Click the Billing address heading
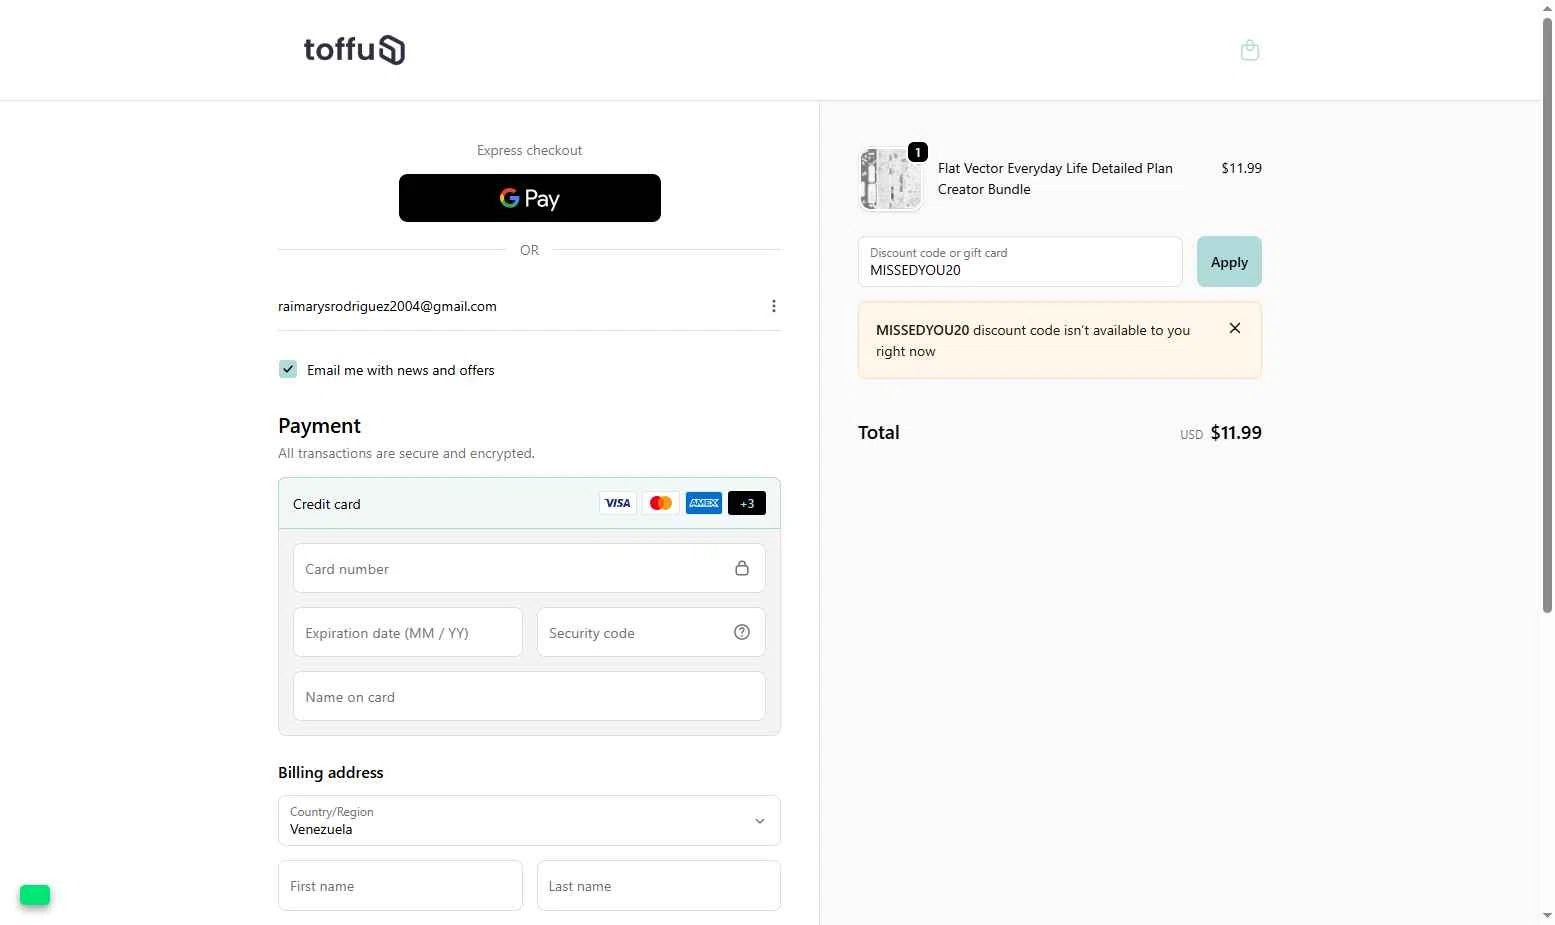The height and width of the screenshot is (925, 1555). (331, 772)
